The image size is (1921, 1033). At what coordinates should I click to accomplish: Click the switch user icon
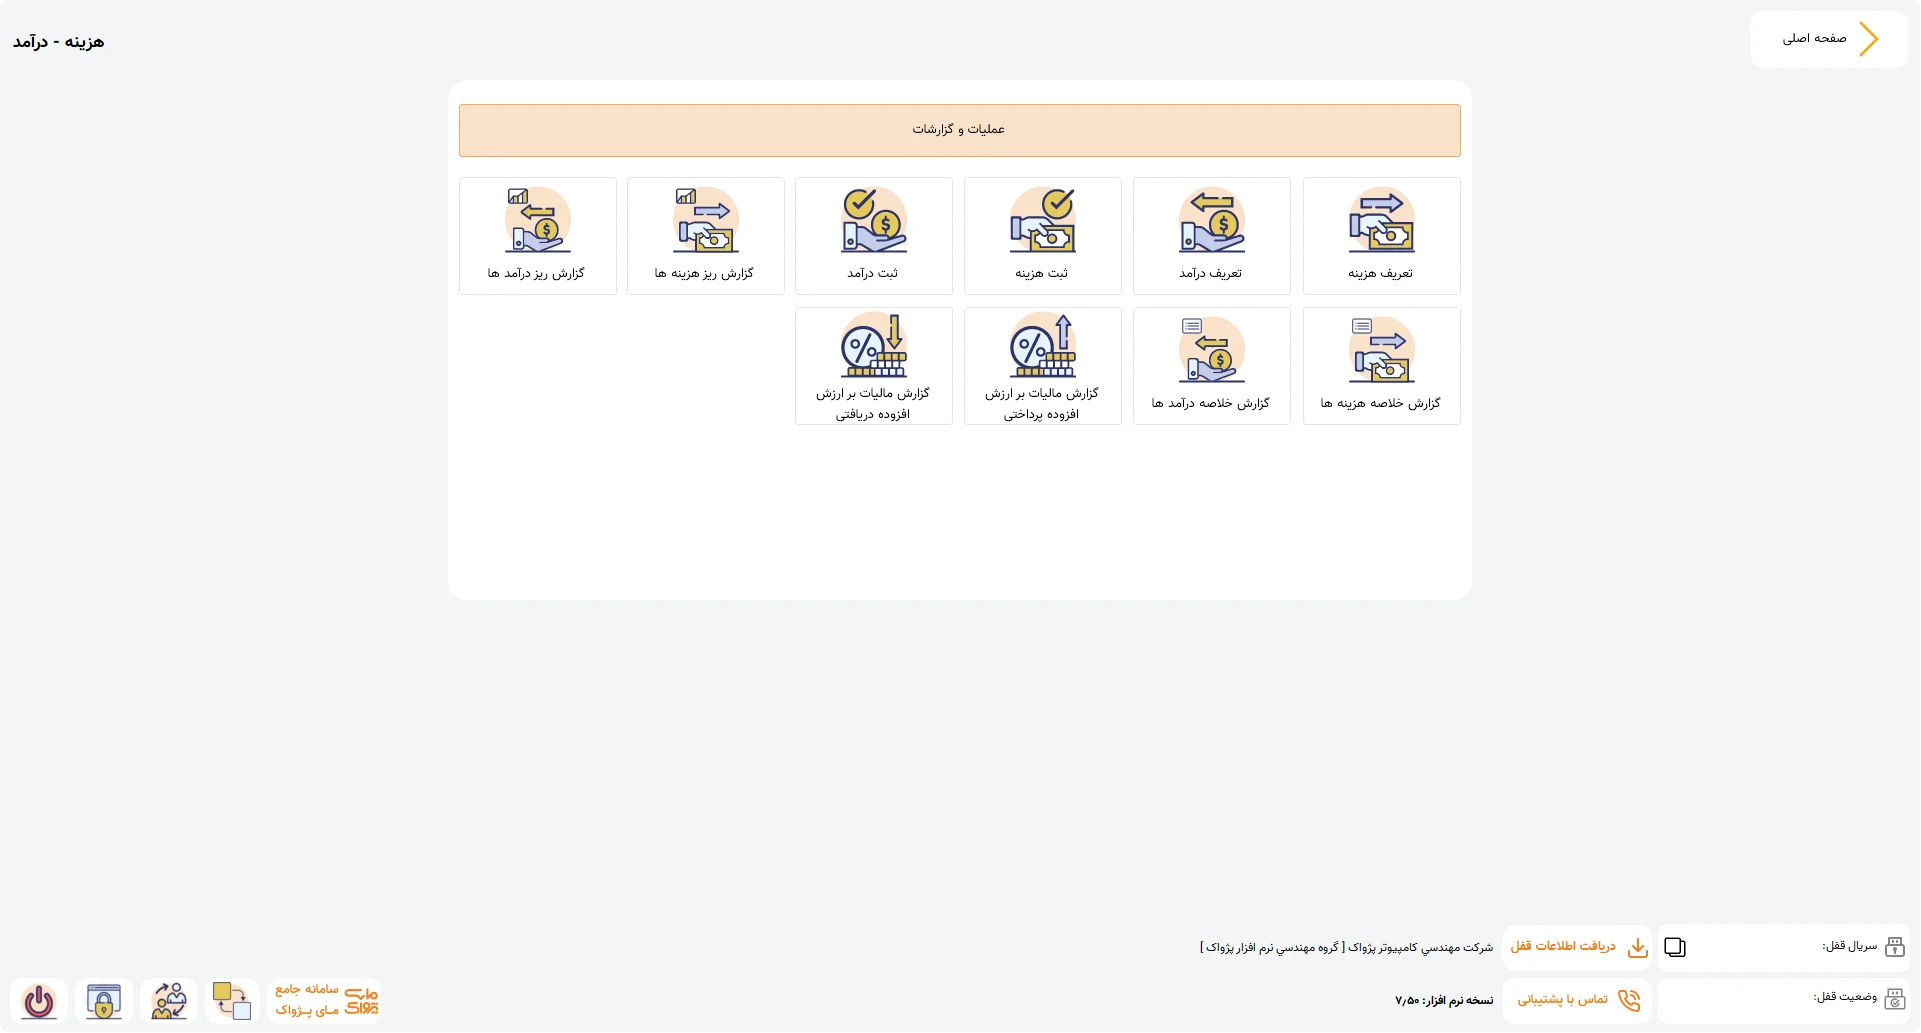[x=169, y=1001]
